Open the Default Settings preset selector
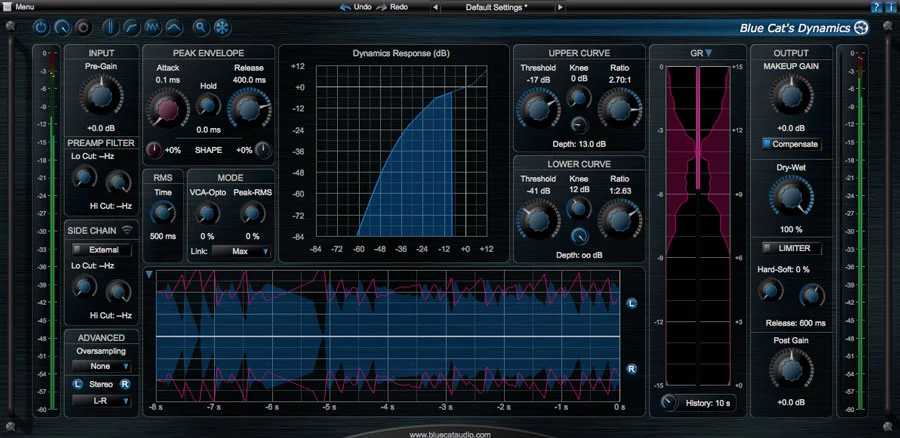This screenshot has width=900, height=438. (x=497, y=7)
